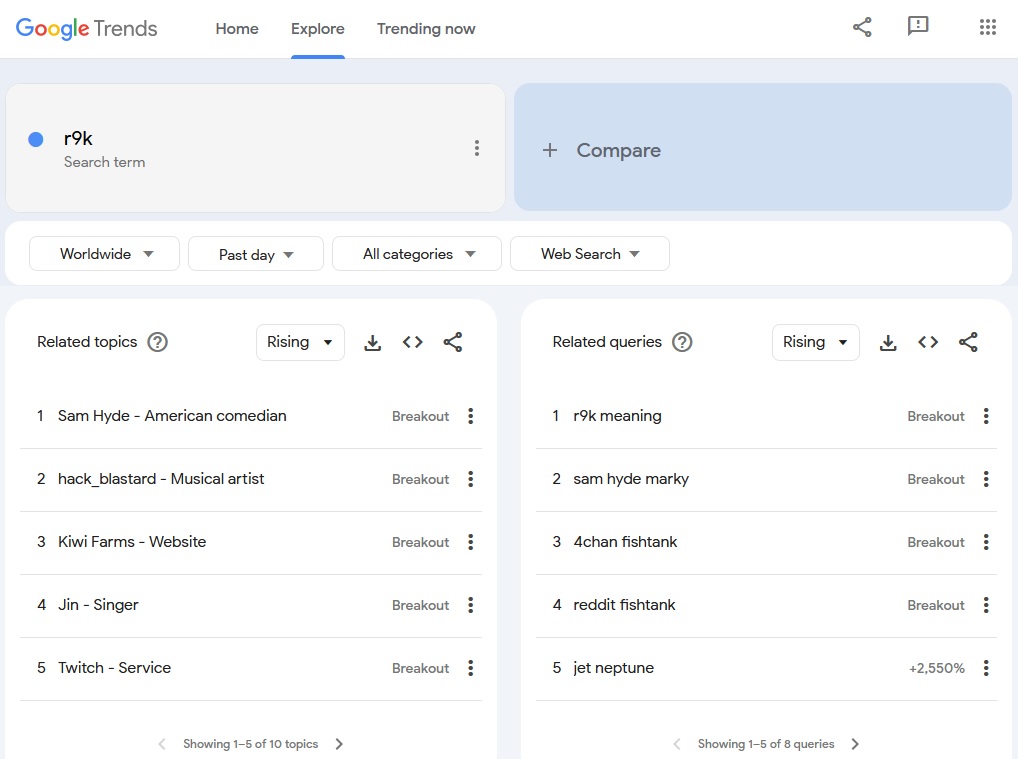Click the blue dot color for r9k
The height and width of the screenshot is (759, 1018).
click(36, 139)
